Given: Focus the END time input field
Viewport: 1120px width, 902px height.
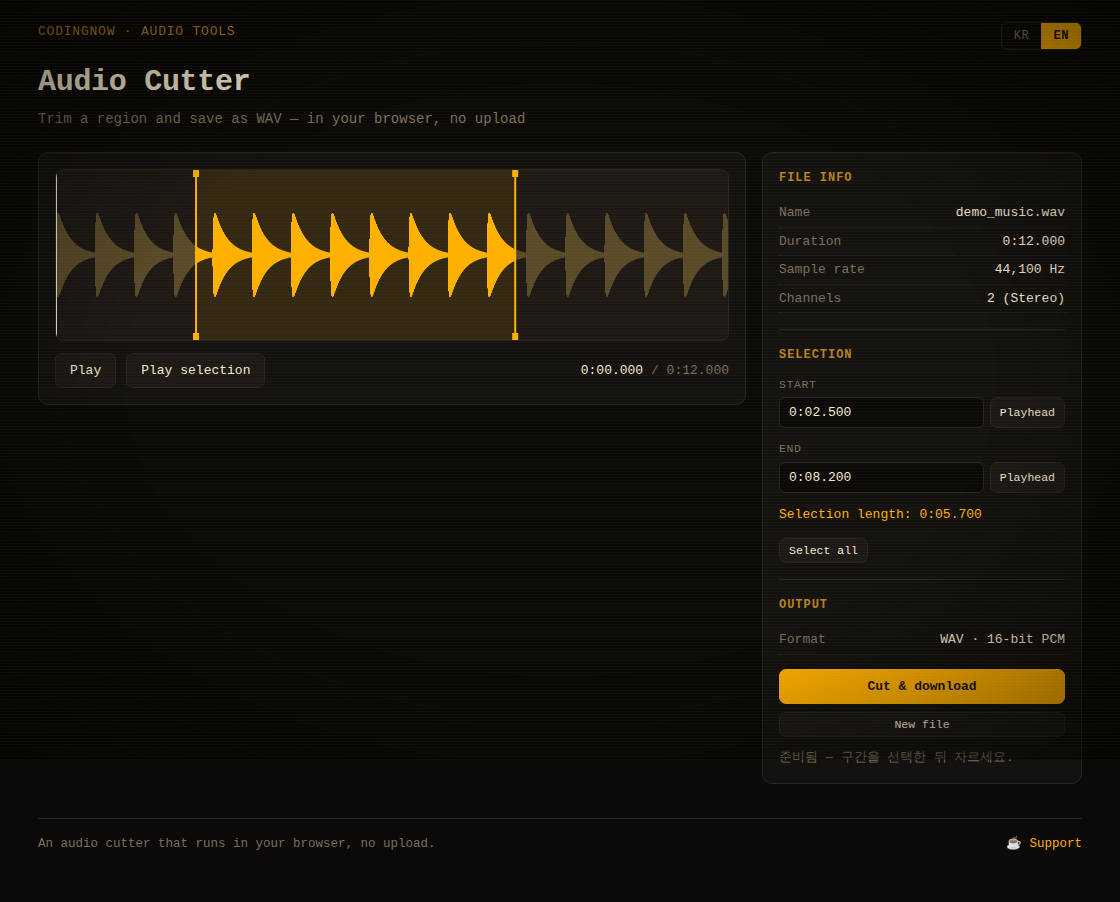Looking at the screenshot, I should (881, 477).
